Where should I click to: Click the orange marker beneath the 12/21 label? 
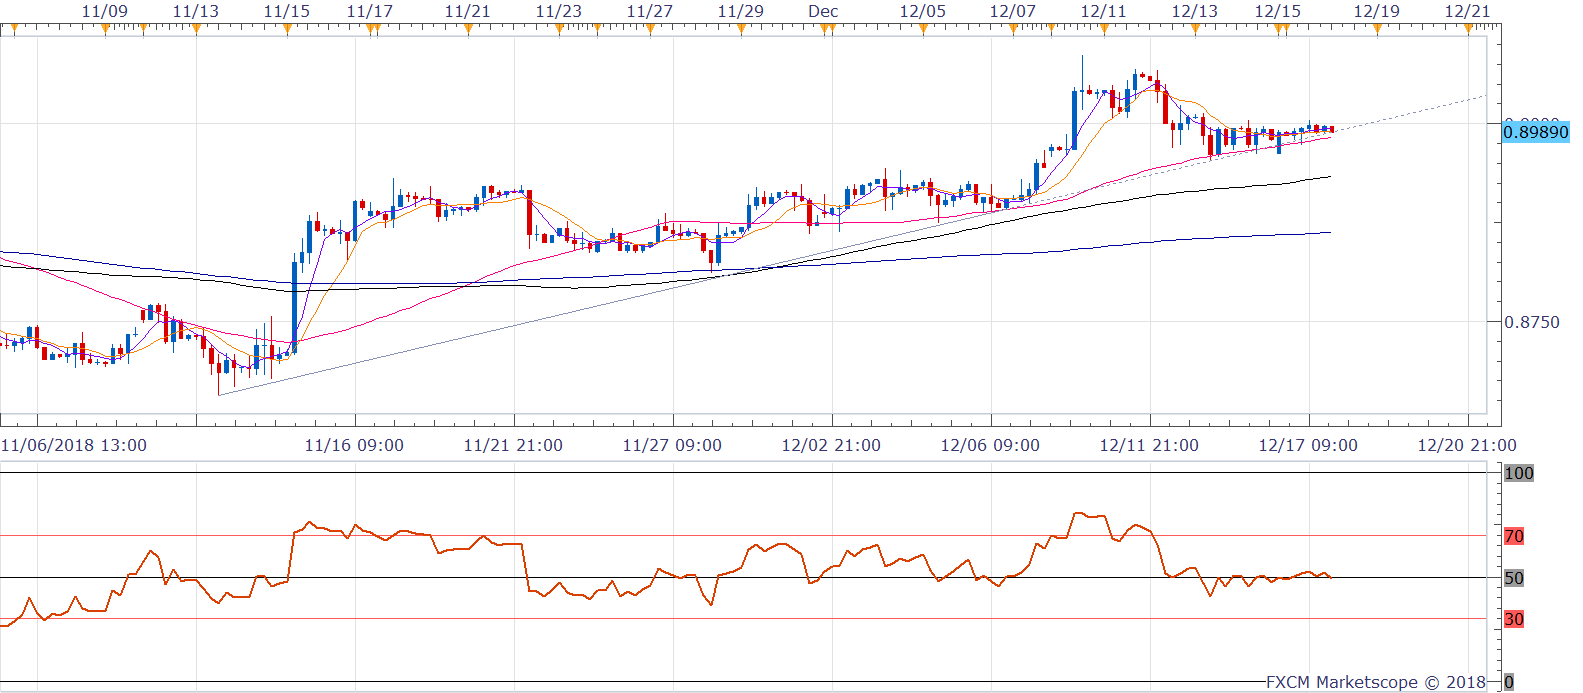point(1468,28)
